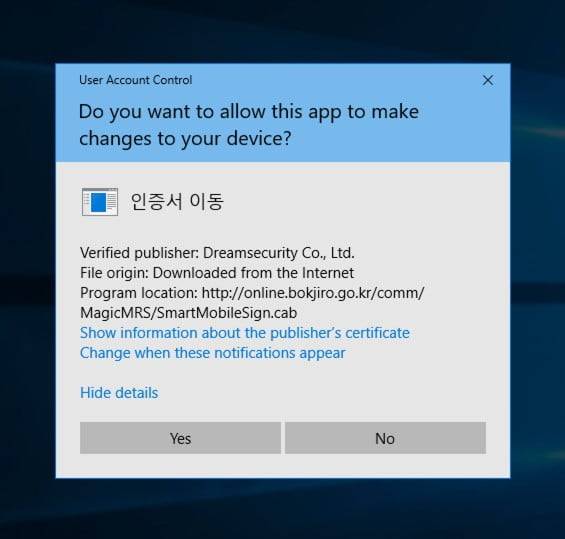Open Change when these notifications appear
Viewport: 565px width, 539px height.
pyautogui.click(x=213, y=353)
